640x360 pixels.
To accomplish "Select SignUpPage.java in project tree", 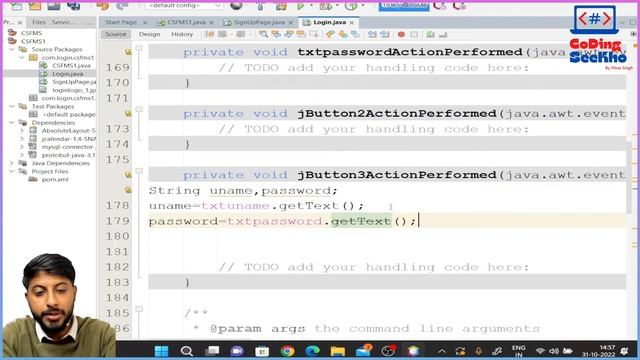I will pos(74,82).
